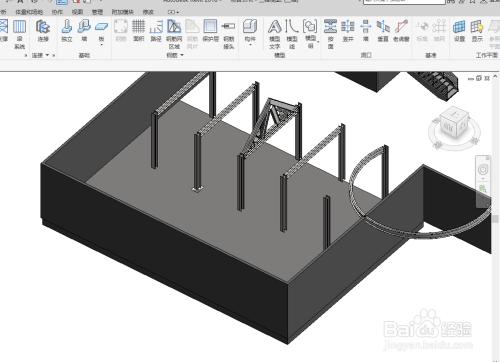Minimize the 3D view window
500x362 pixels.
pos(471,79)
